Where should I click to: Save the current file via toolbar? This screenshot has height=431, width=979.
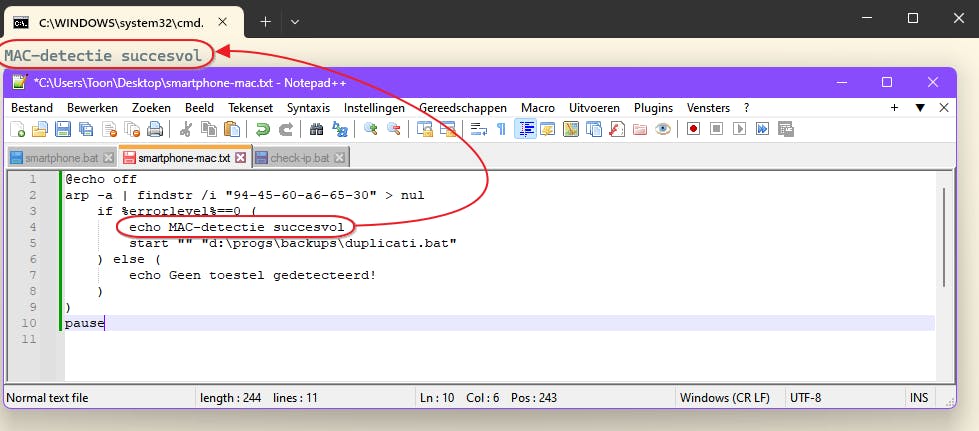(x=63, y=129)
